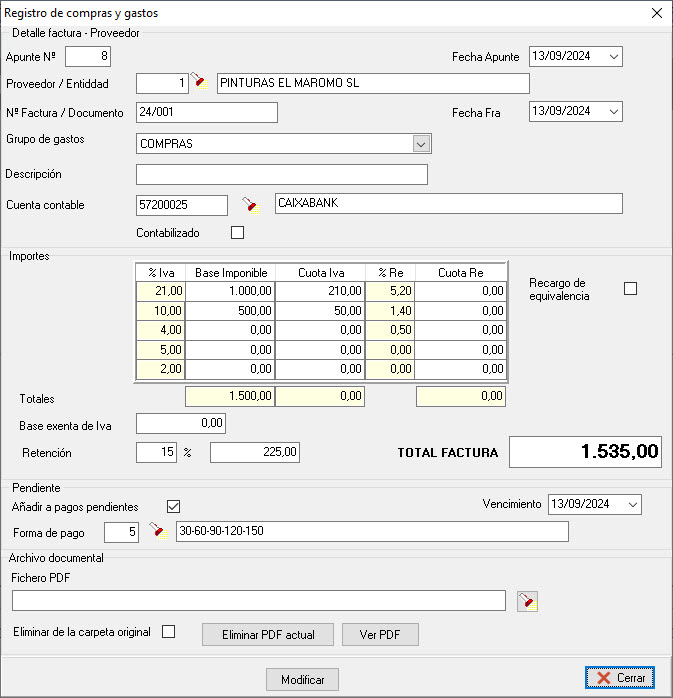Click the Base Imponible column header
The height and width of the screenshot is (698, 673).
[x=231, y=272]
